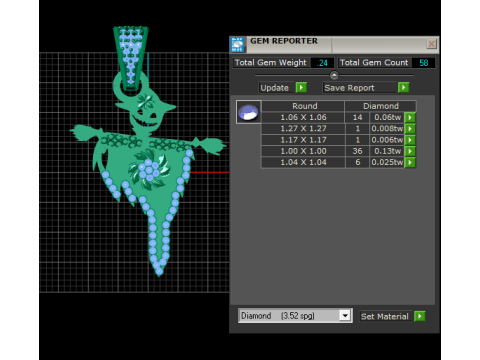Close the Gem Reporter window
The image size is (480, 360).
pyautogui.click(x=431, y=44)
